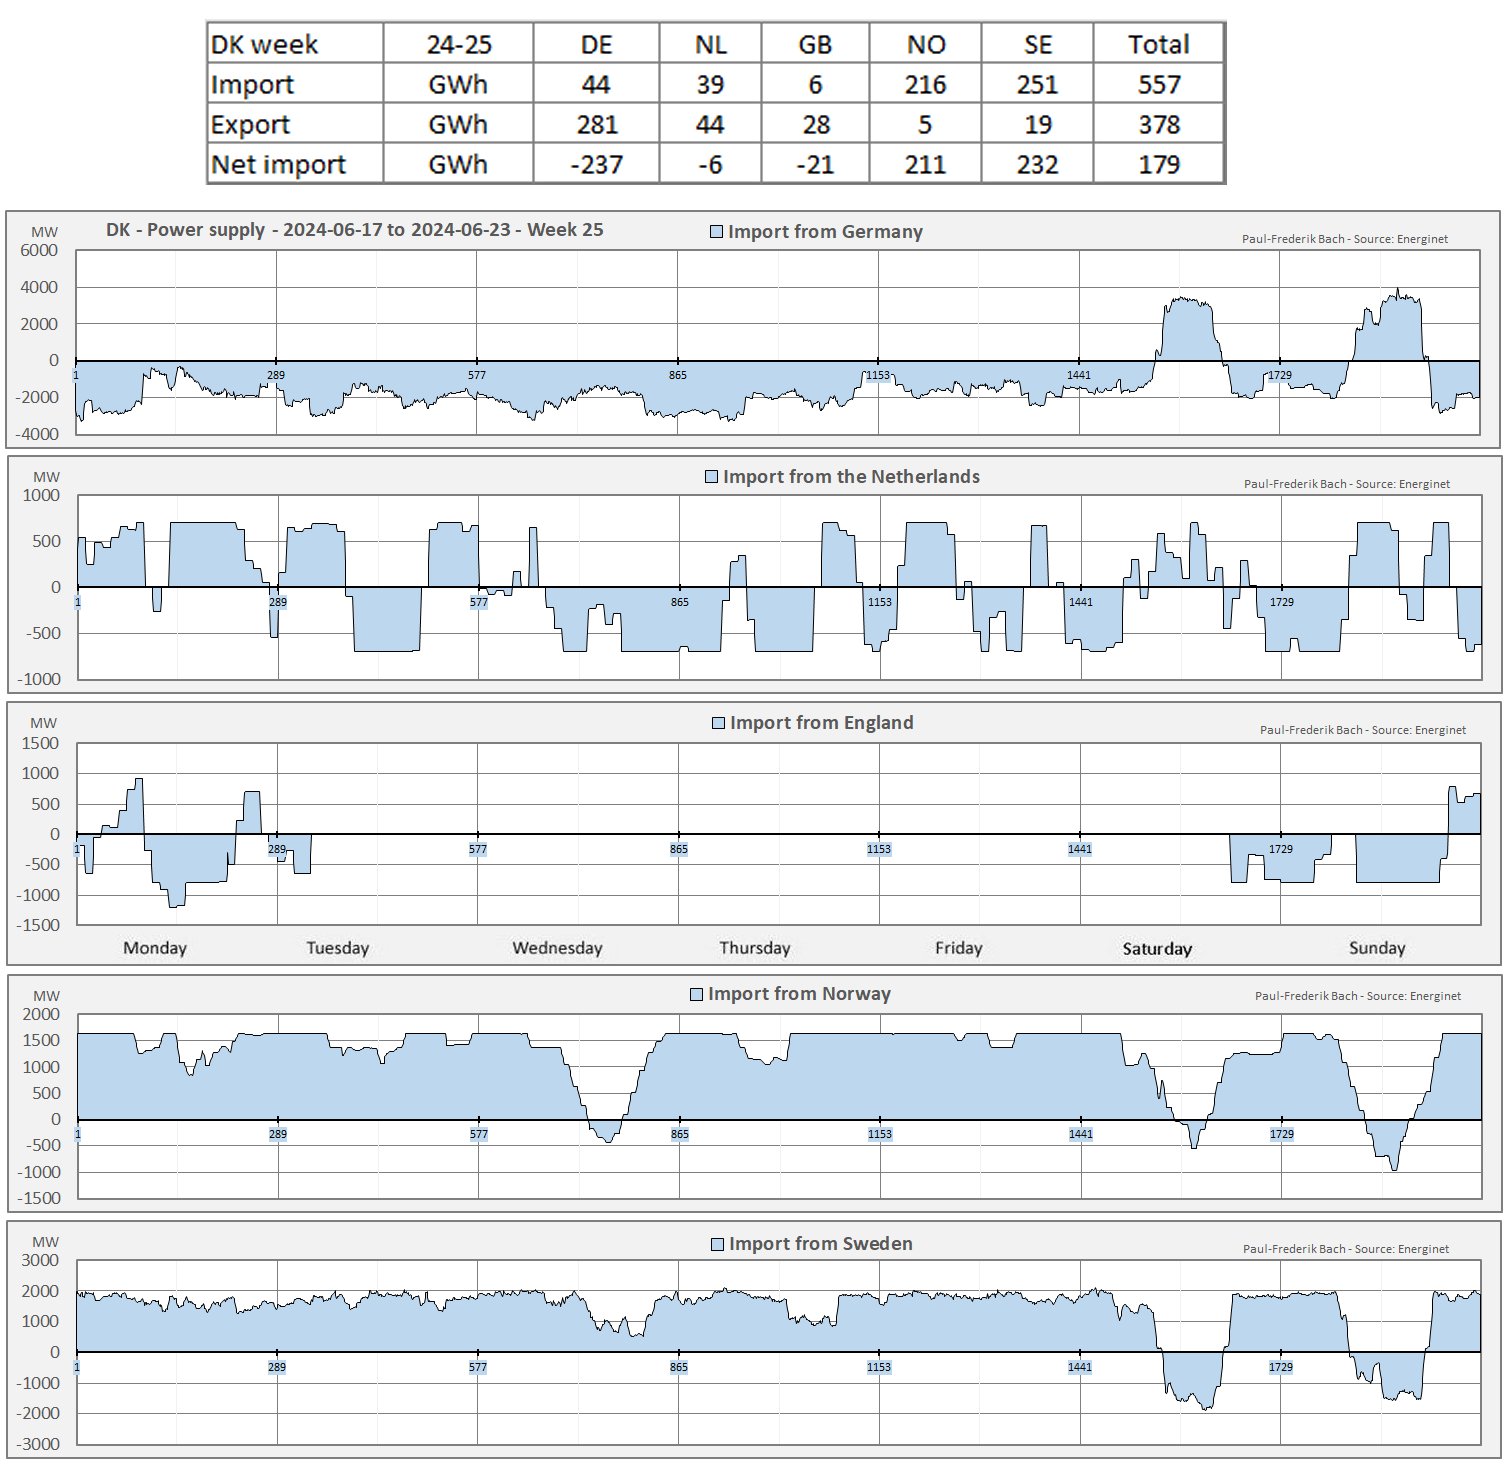Screen dimensions: 1510x1467
Task: Click the Import from Germany legend square
Action: pyautogui.click(x=716, y=232)
